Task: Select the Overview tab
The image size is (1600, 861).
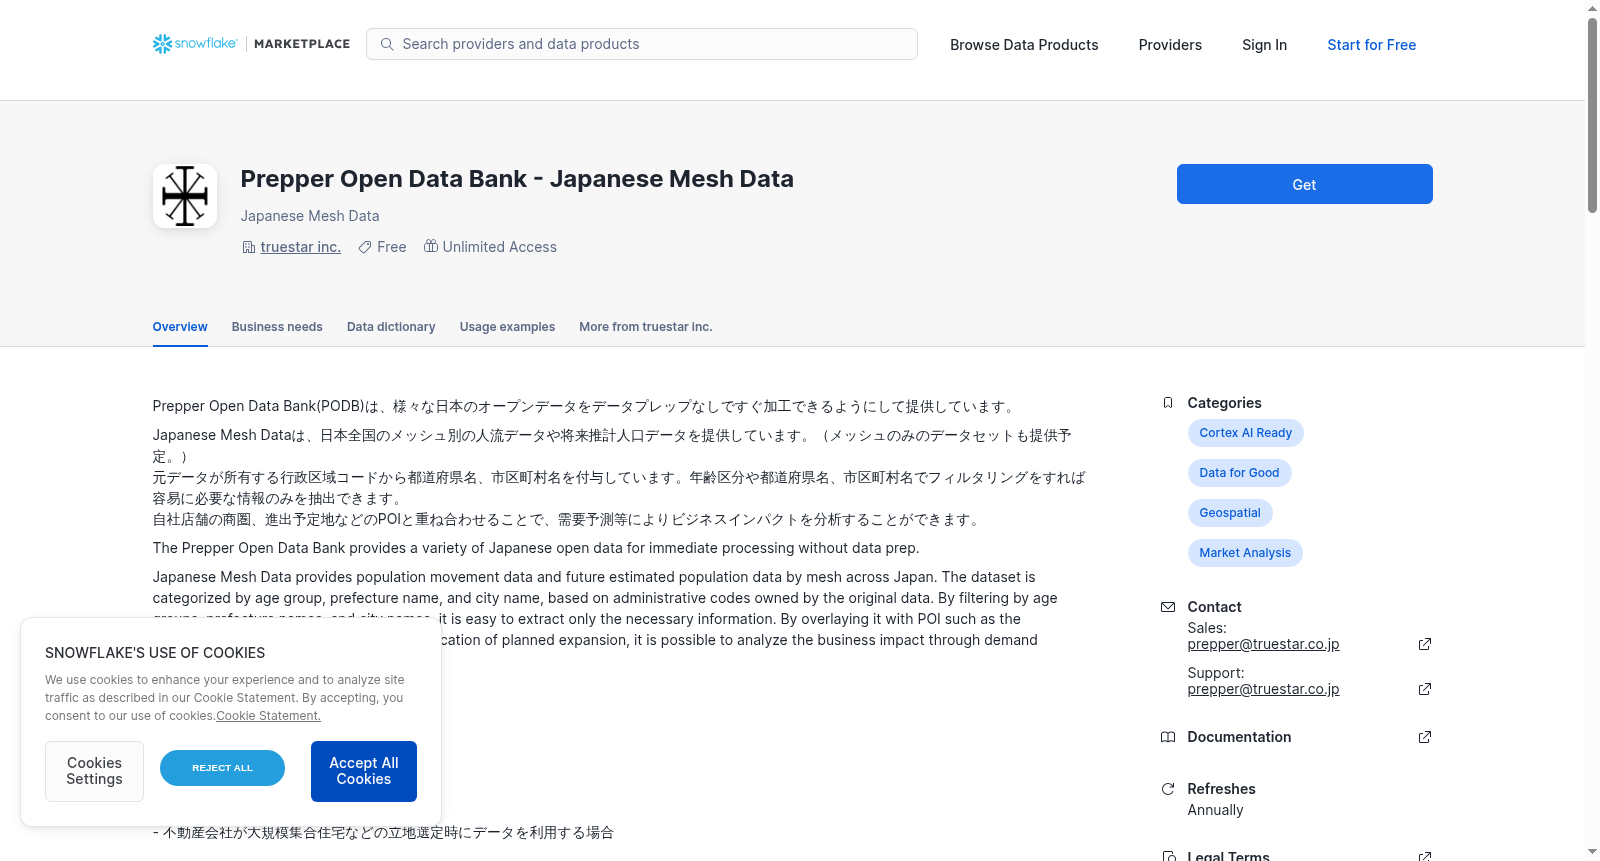Action: [x=180, y=327]
